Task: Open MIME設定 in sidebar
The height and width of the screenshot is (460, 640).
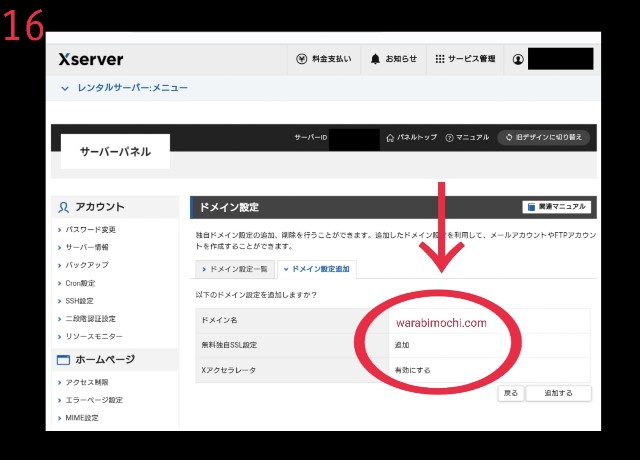Action: pos(82,418)
